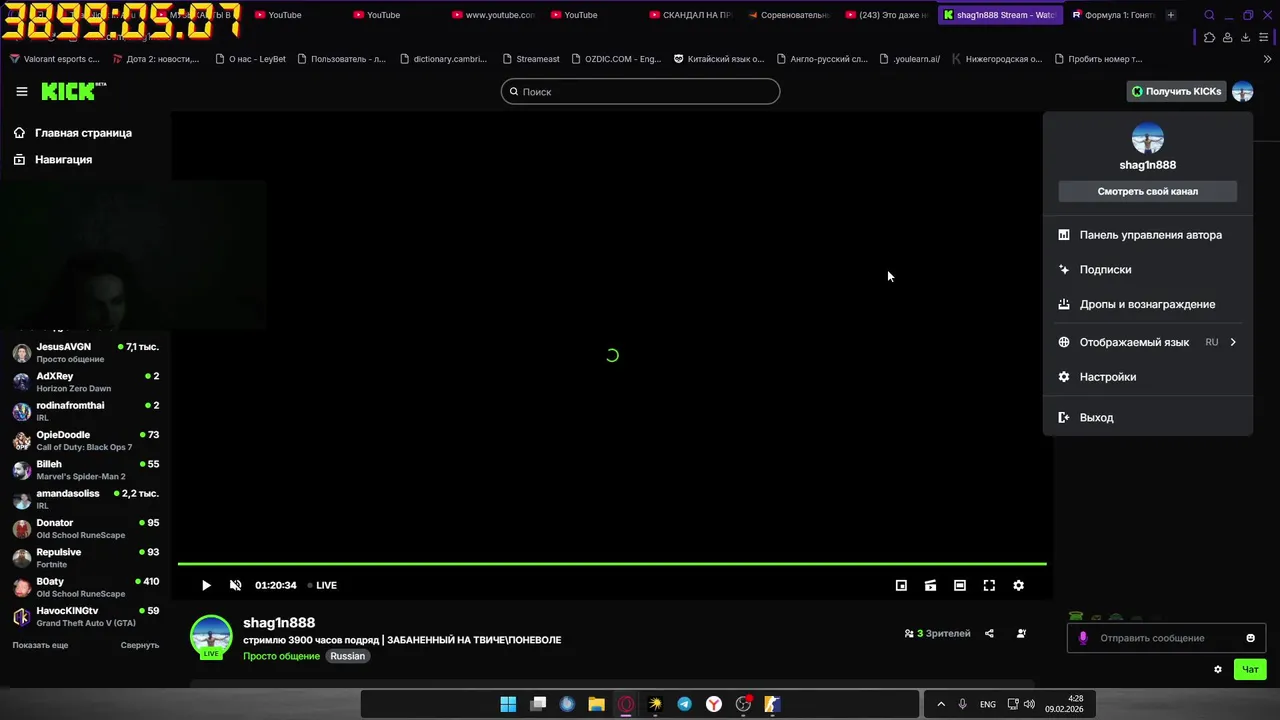The width and height of the screenshot is (1280, 720).
Task: Open video player settings gear
Action: coord(1018,585)
